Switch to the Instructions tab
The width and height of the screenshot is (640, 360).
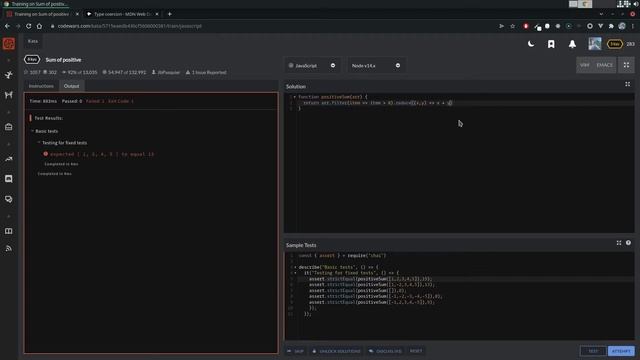tap(41, 86)
